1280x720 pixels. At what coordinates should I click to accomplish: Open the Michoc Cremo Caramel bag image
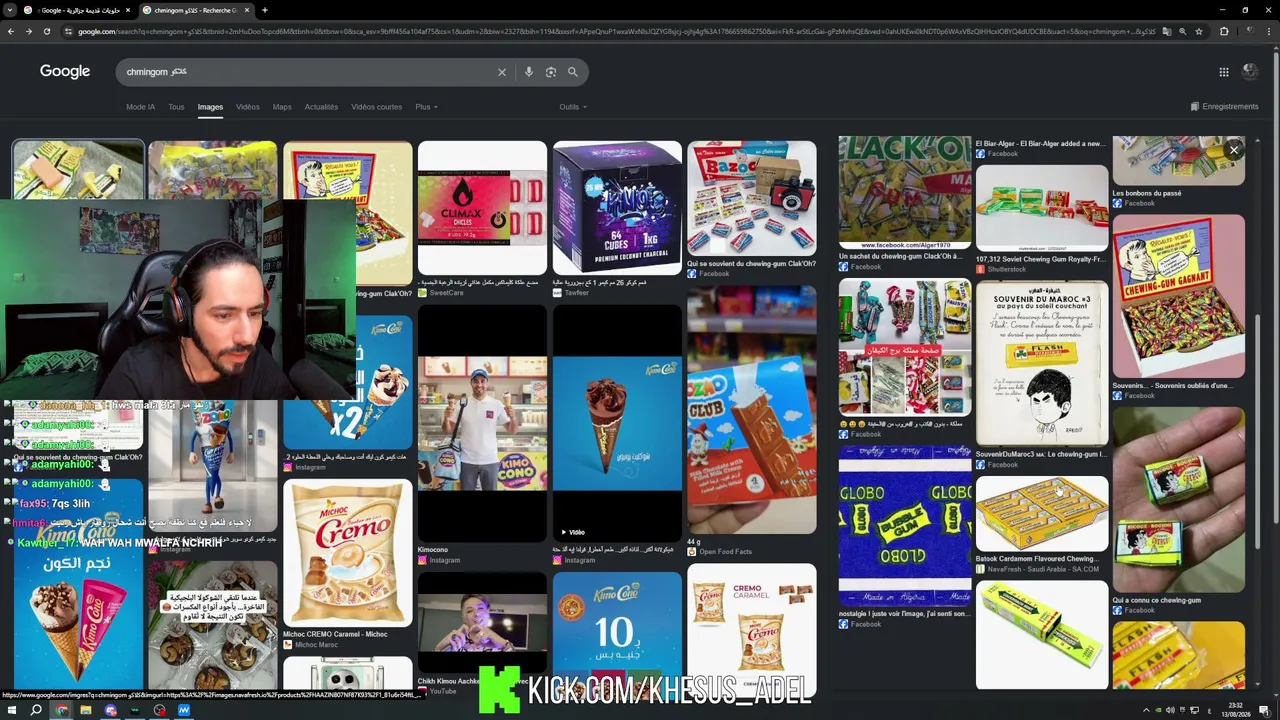347,553
